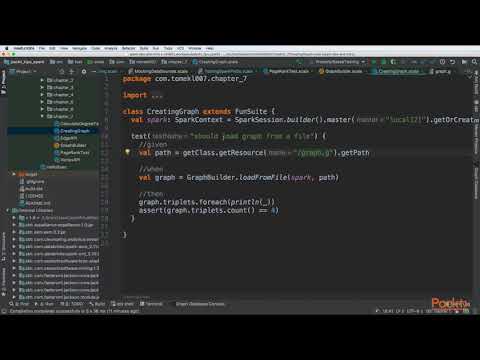Click the Search Everywhere magnifier icon

click(474, 62)
